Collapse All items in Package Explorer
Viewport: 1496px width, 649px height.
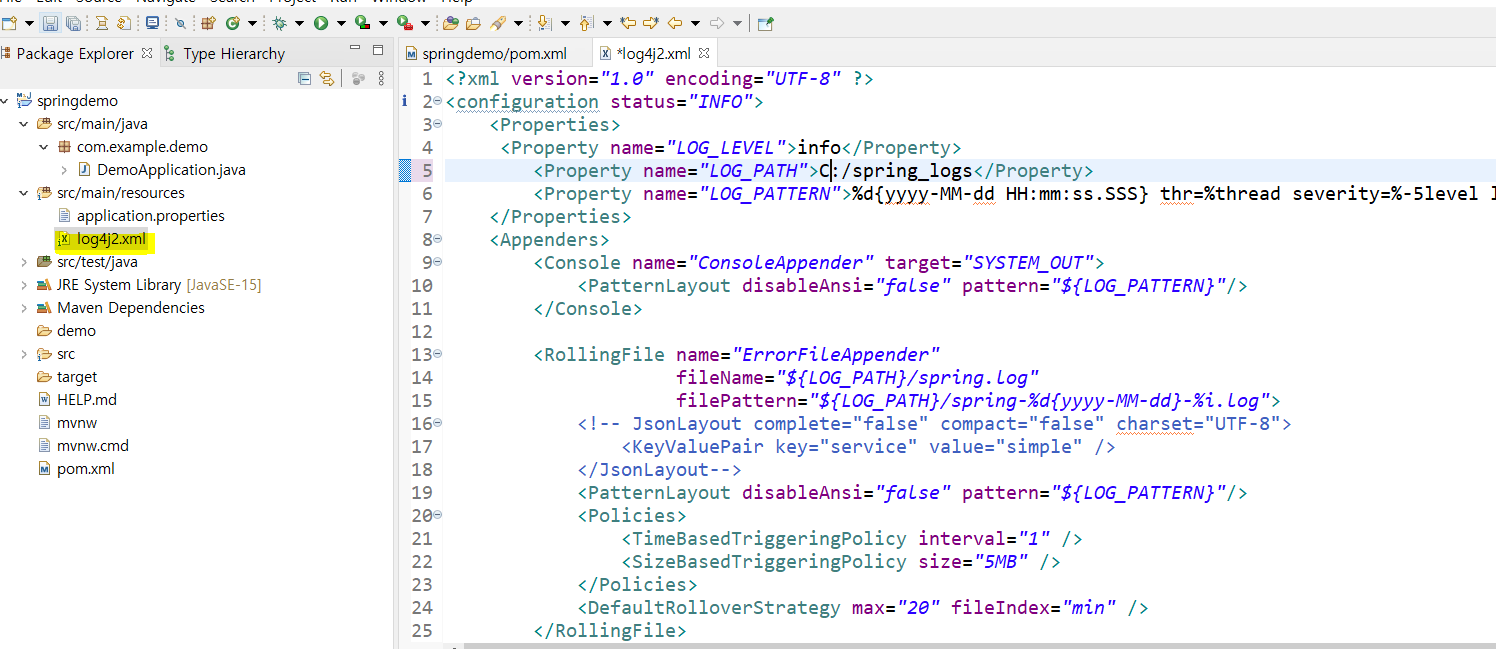tap(304, 78)
